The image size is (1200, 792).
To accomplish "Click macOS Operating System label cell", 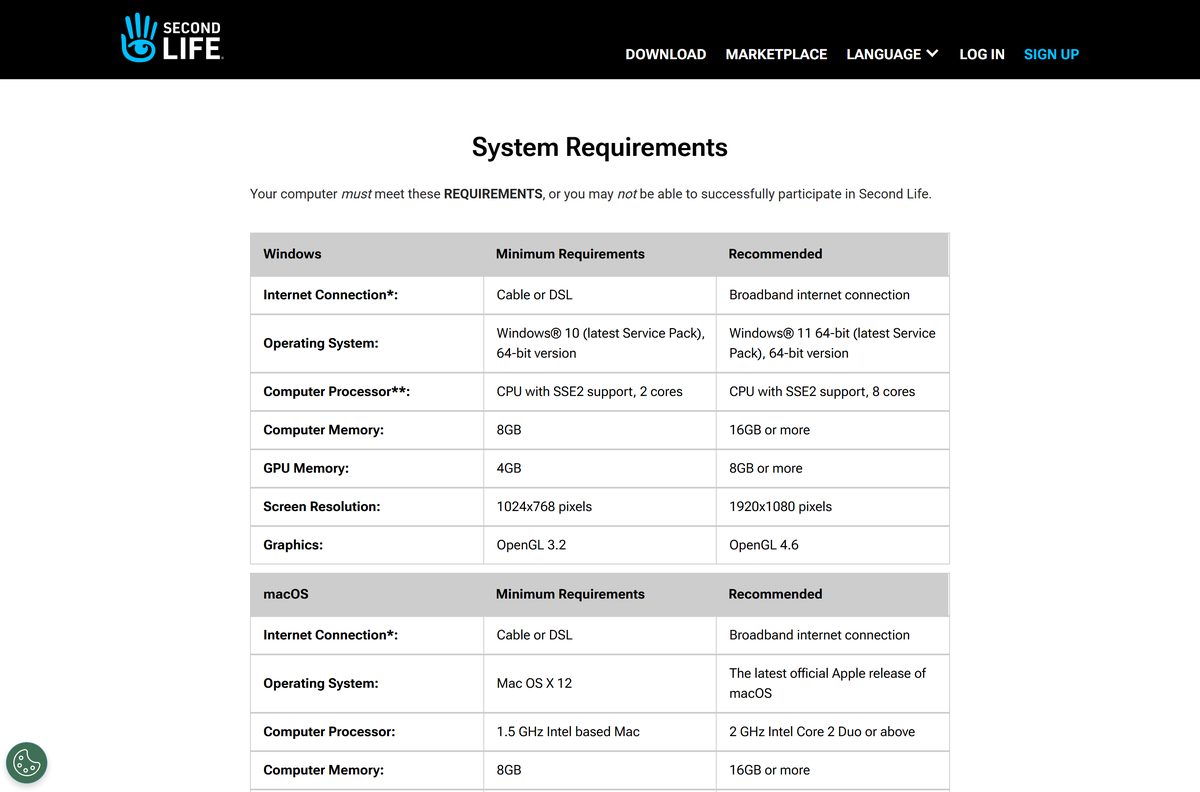I will (x=367, y=683).
